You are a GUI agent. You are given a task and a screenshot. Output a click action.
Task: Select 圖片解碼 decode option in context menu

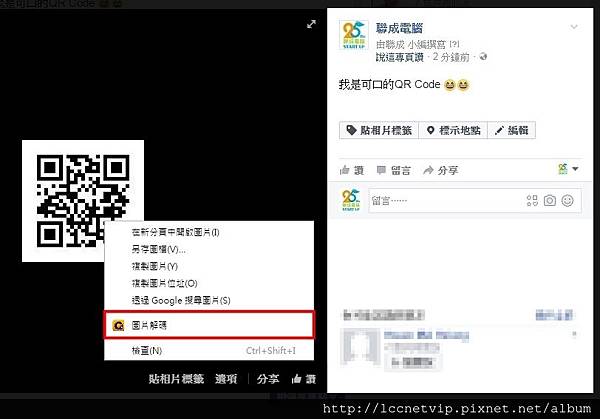pyautogui.click(x=209, y=325)
